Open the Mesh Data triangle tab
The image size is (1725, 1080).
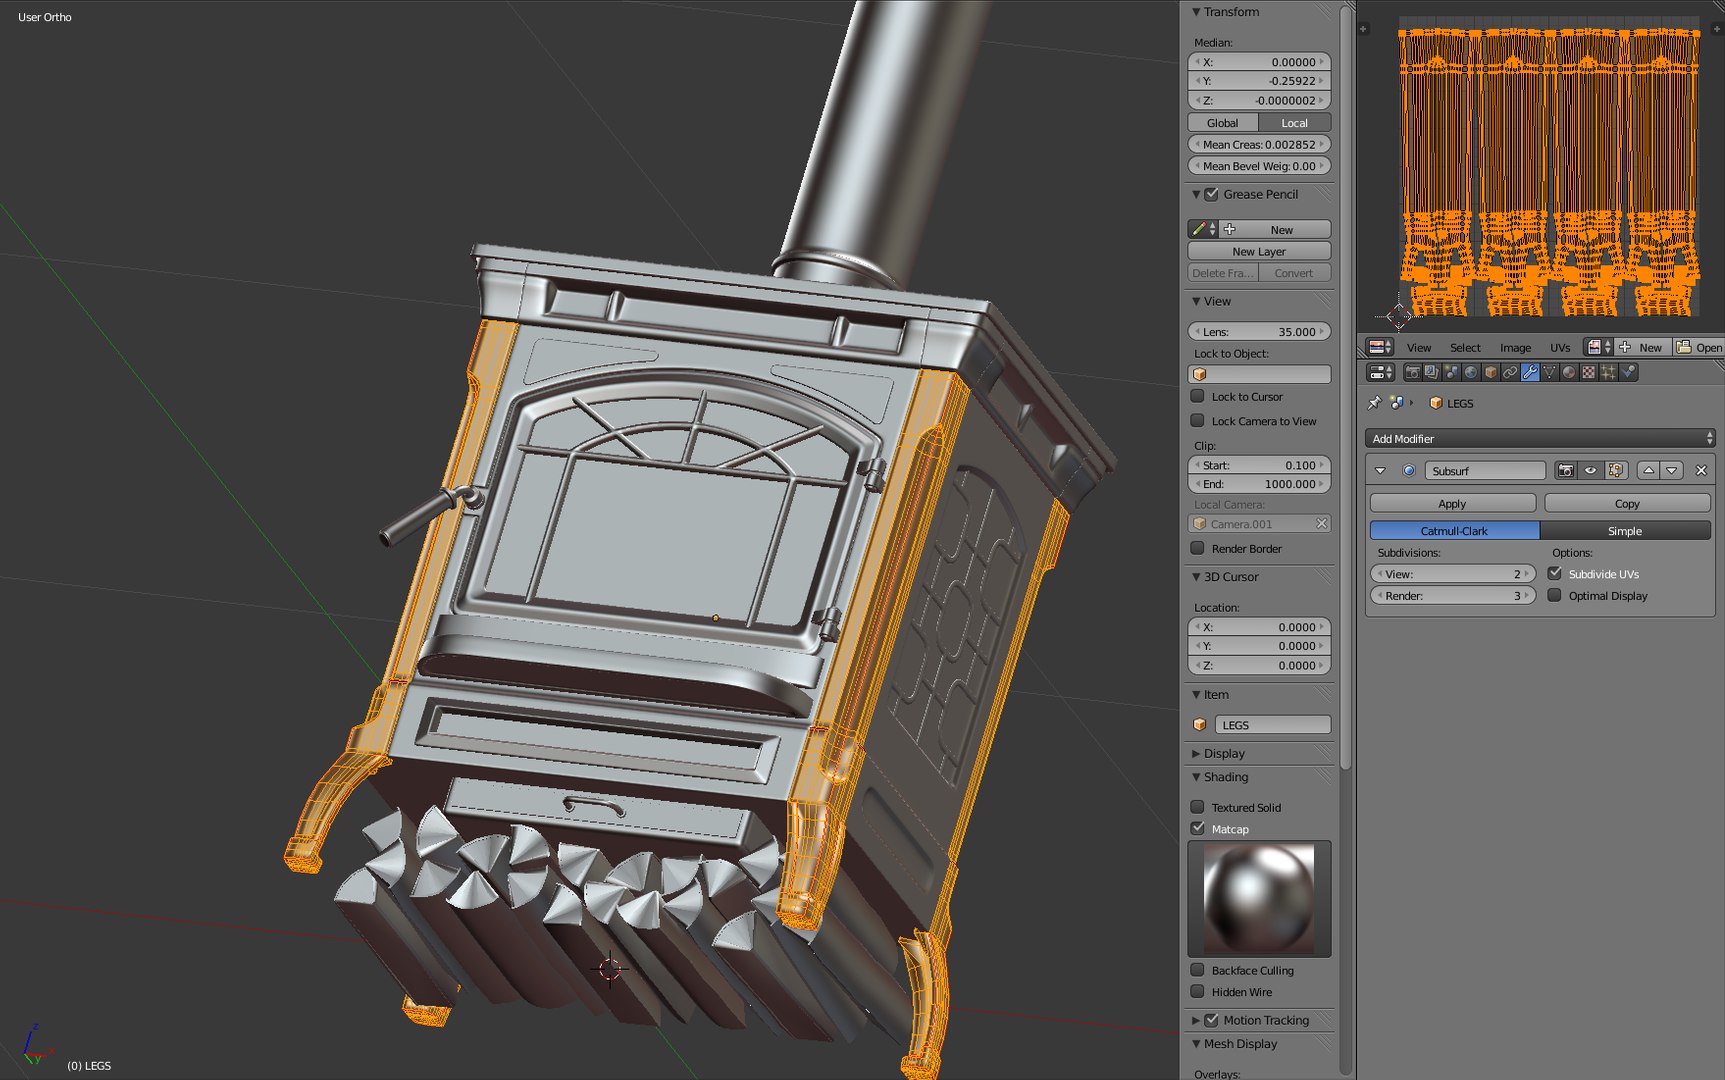(x=1549, y=372)
